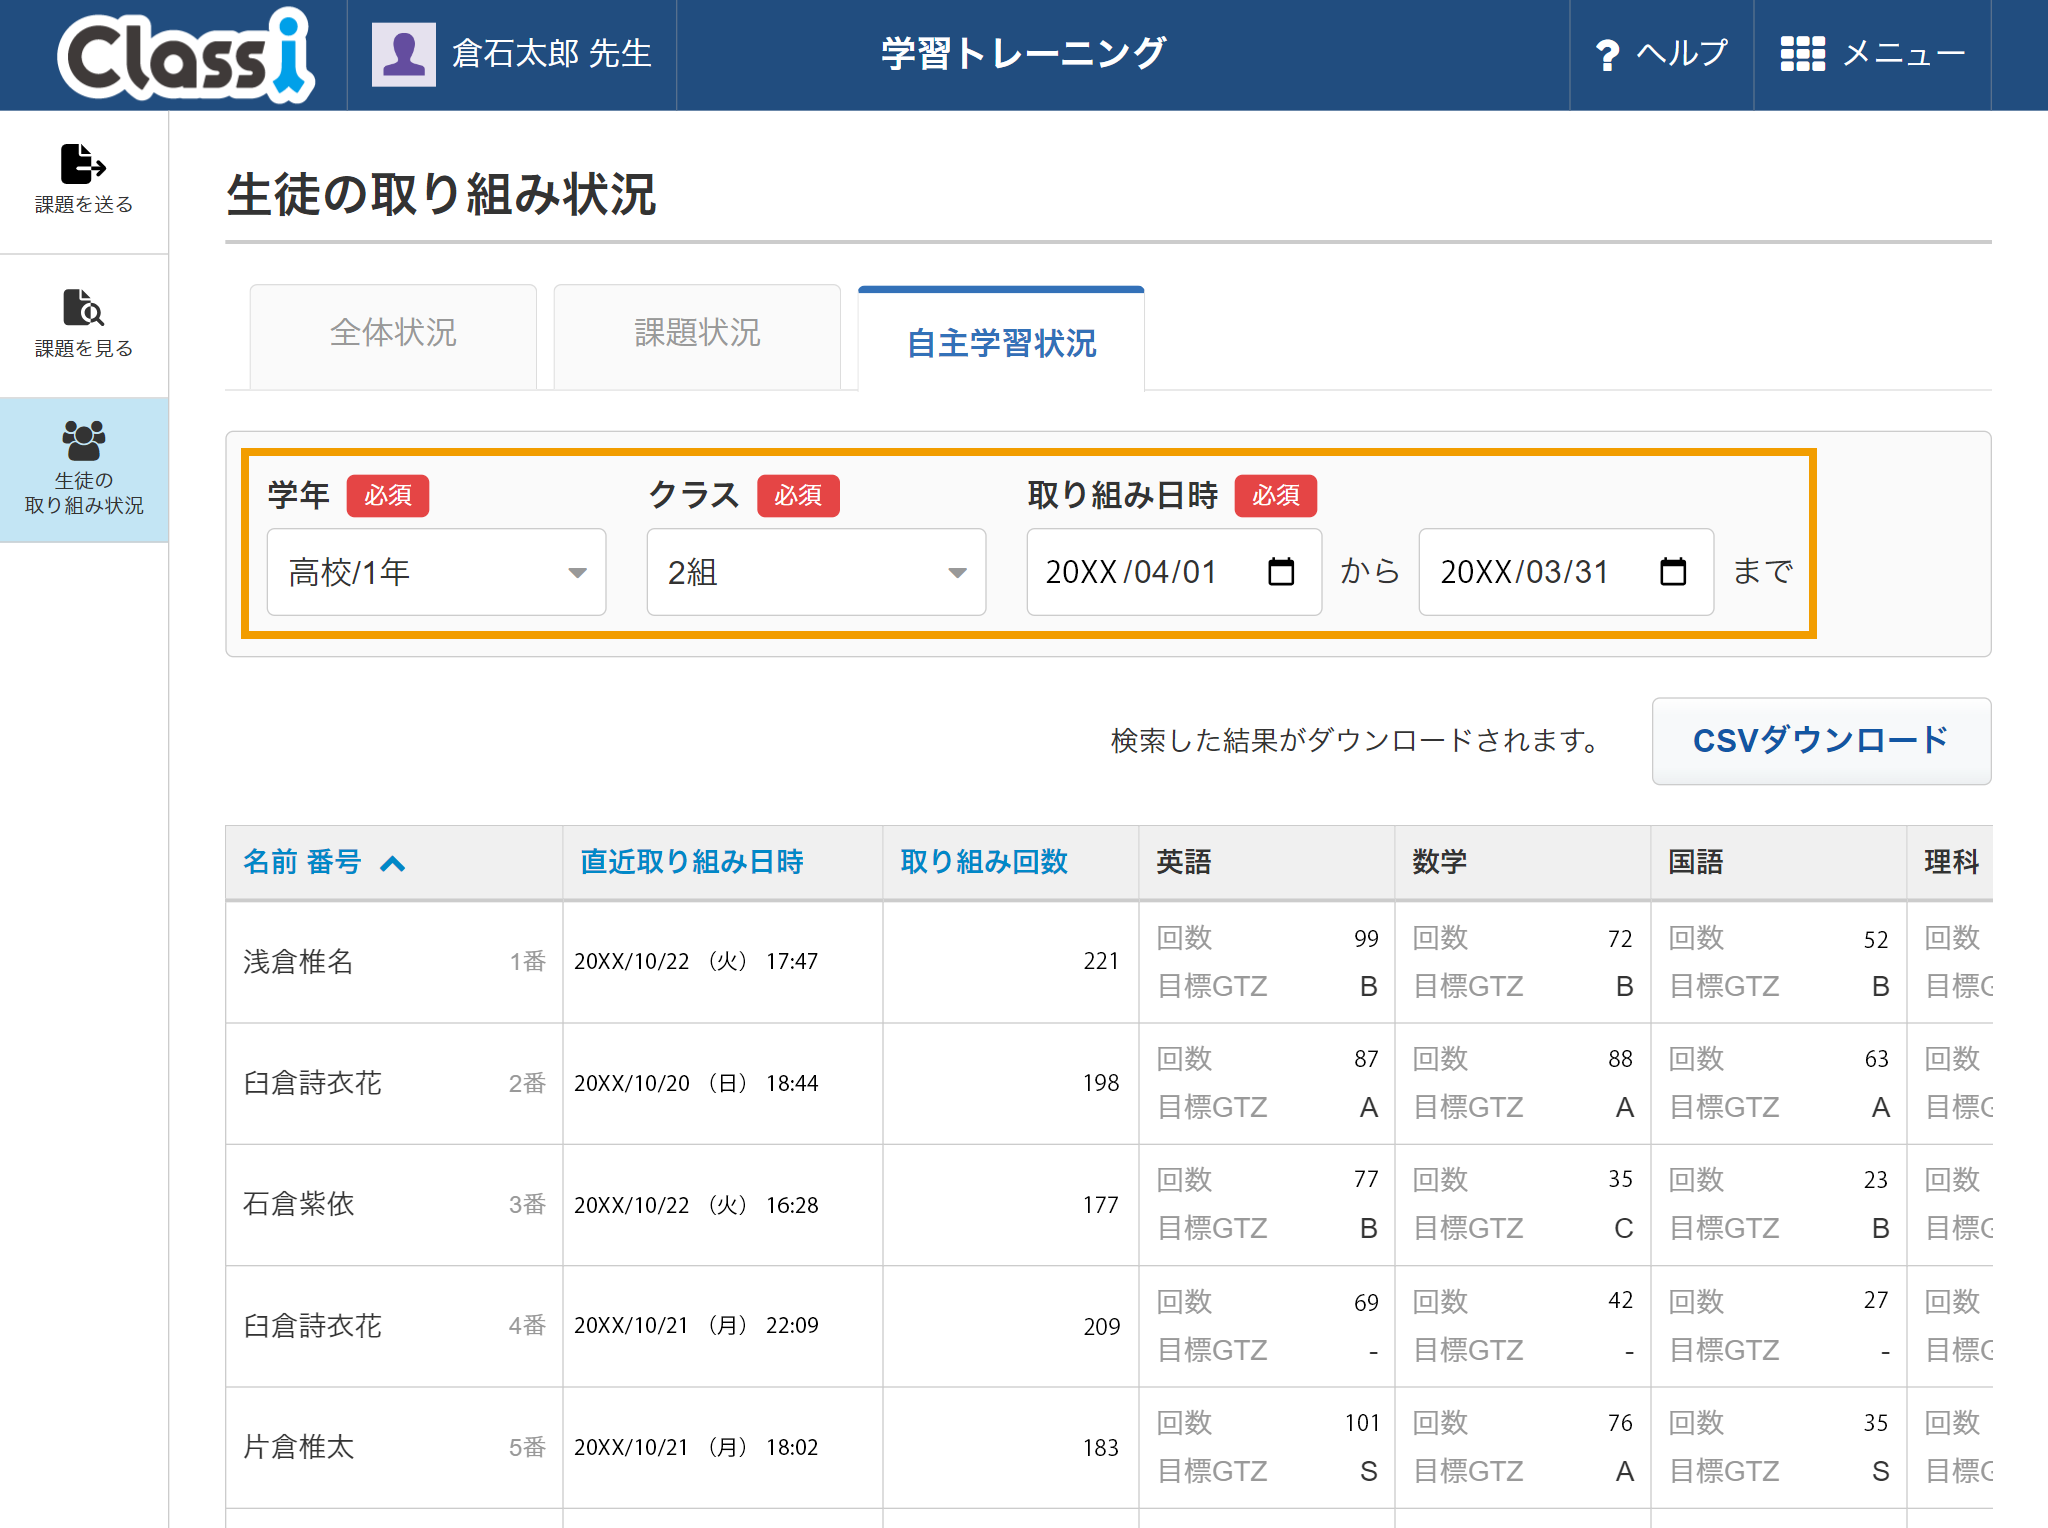Click 数学 count 88 in 2番 row

tap(1620, 1059)
